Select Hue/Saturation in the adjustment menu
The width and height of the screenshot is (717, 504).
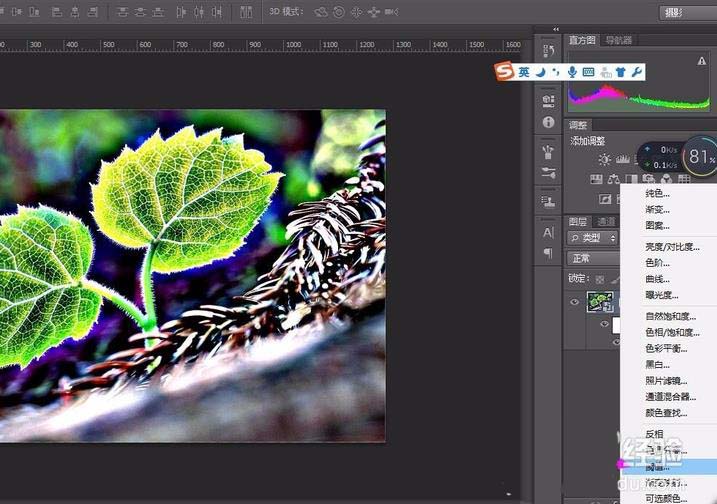click(x=671, y=332)
